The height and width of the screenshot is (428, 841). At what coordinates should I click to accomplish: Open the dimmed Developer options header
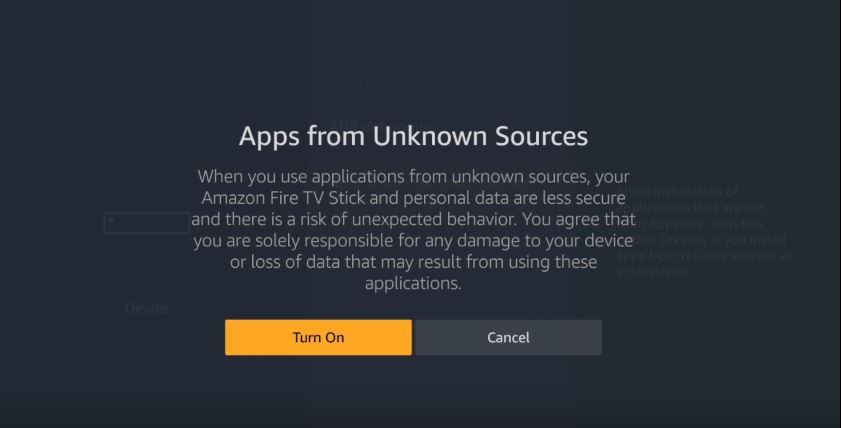point(391,83)
